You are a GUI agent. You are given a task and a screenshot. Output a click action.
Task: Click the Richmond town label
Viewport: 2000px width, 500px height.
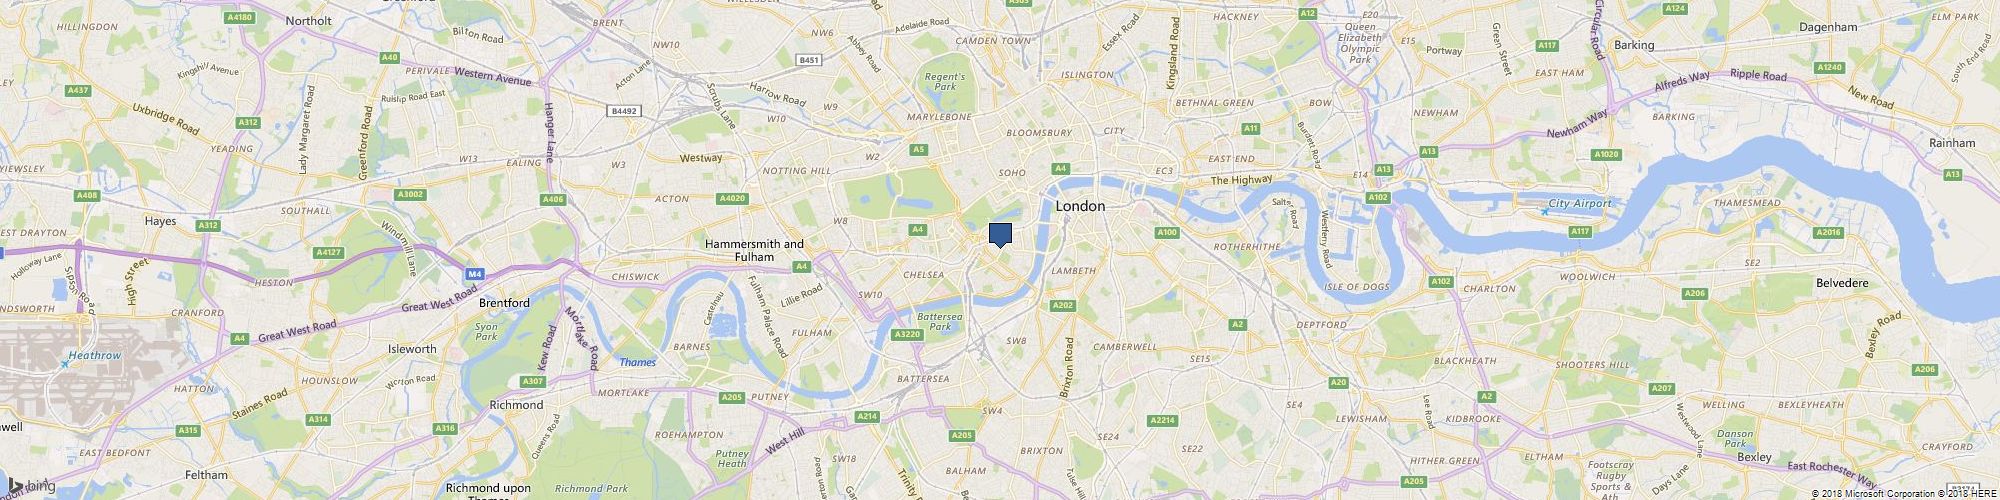tap(516, 405)
